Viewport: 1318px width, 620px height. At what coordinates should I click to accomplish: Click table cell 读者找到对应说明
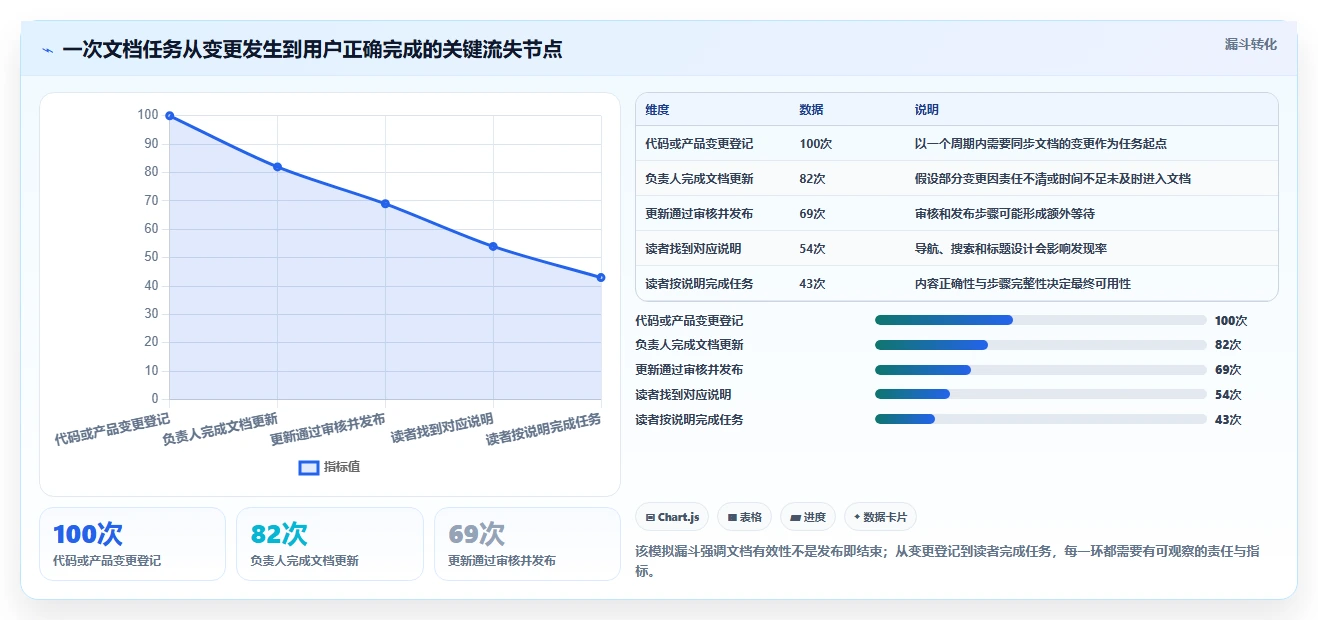pyautogui.click(x=693, y=249)
